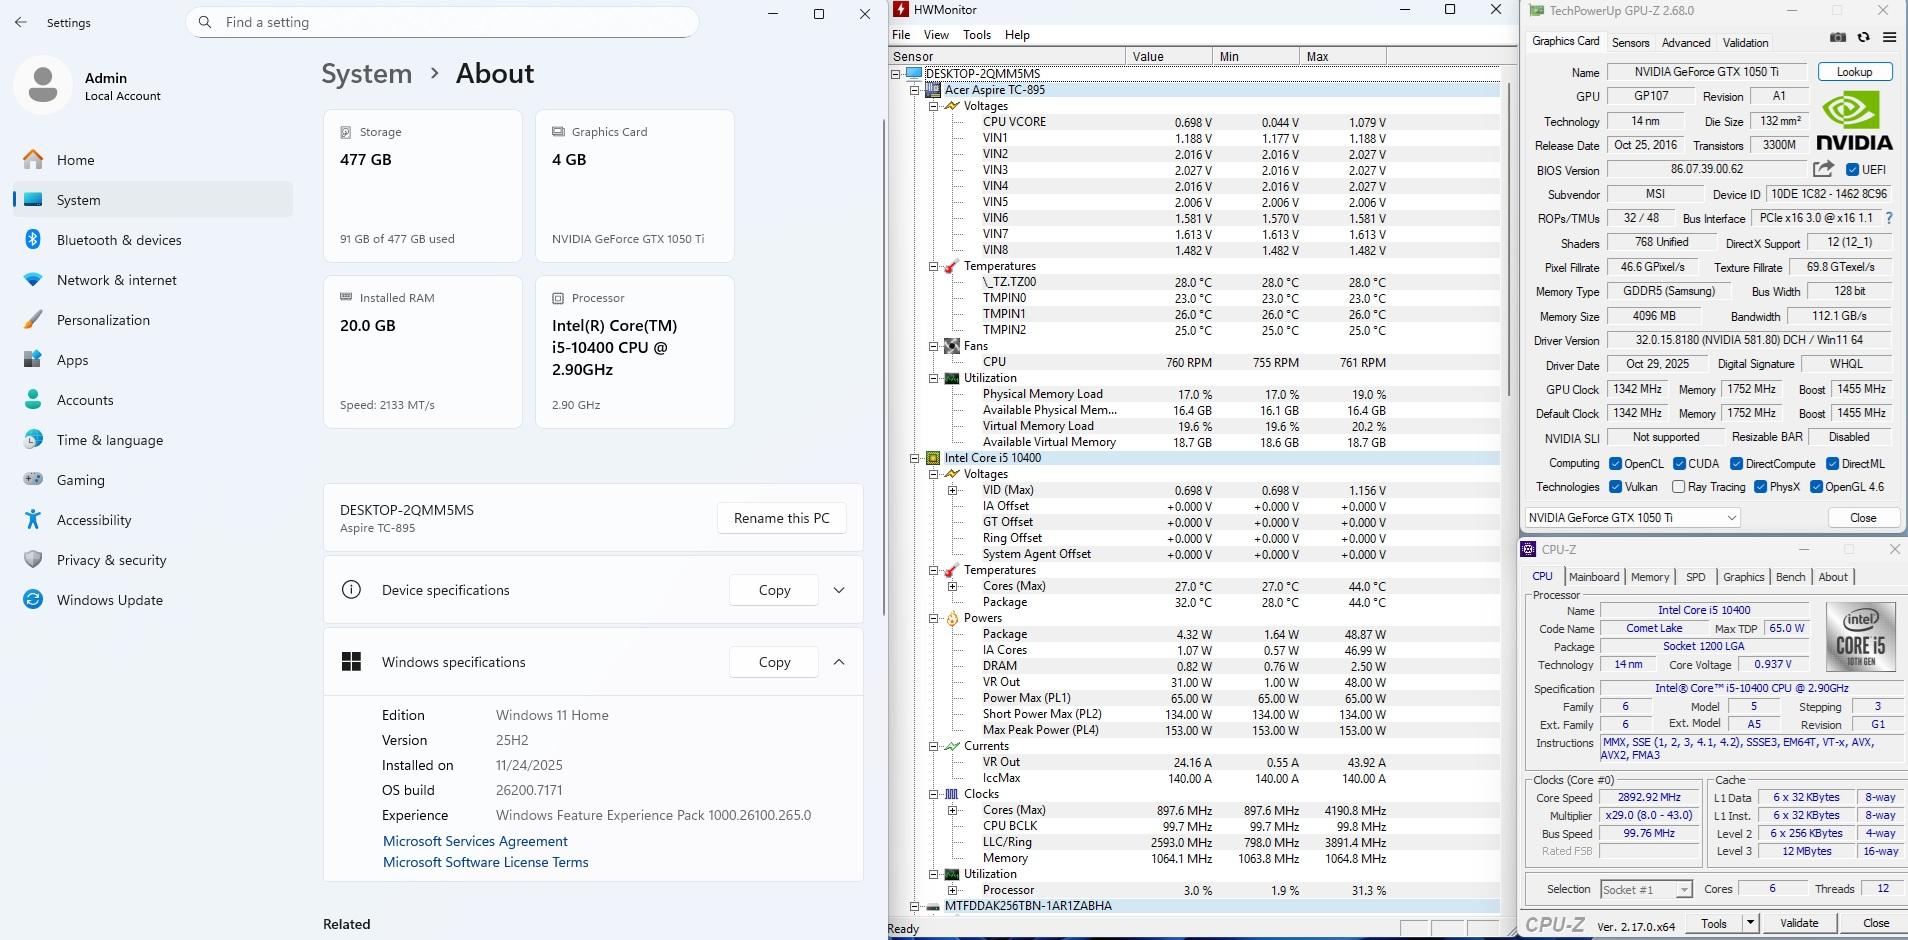The width and height of the screenshot is (1908, 940).
Task: Click the Gaming controller icon
Action: (x=33, y=480)
